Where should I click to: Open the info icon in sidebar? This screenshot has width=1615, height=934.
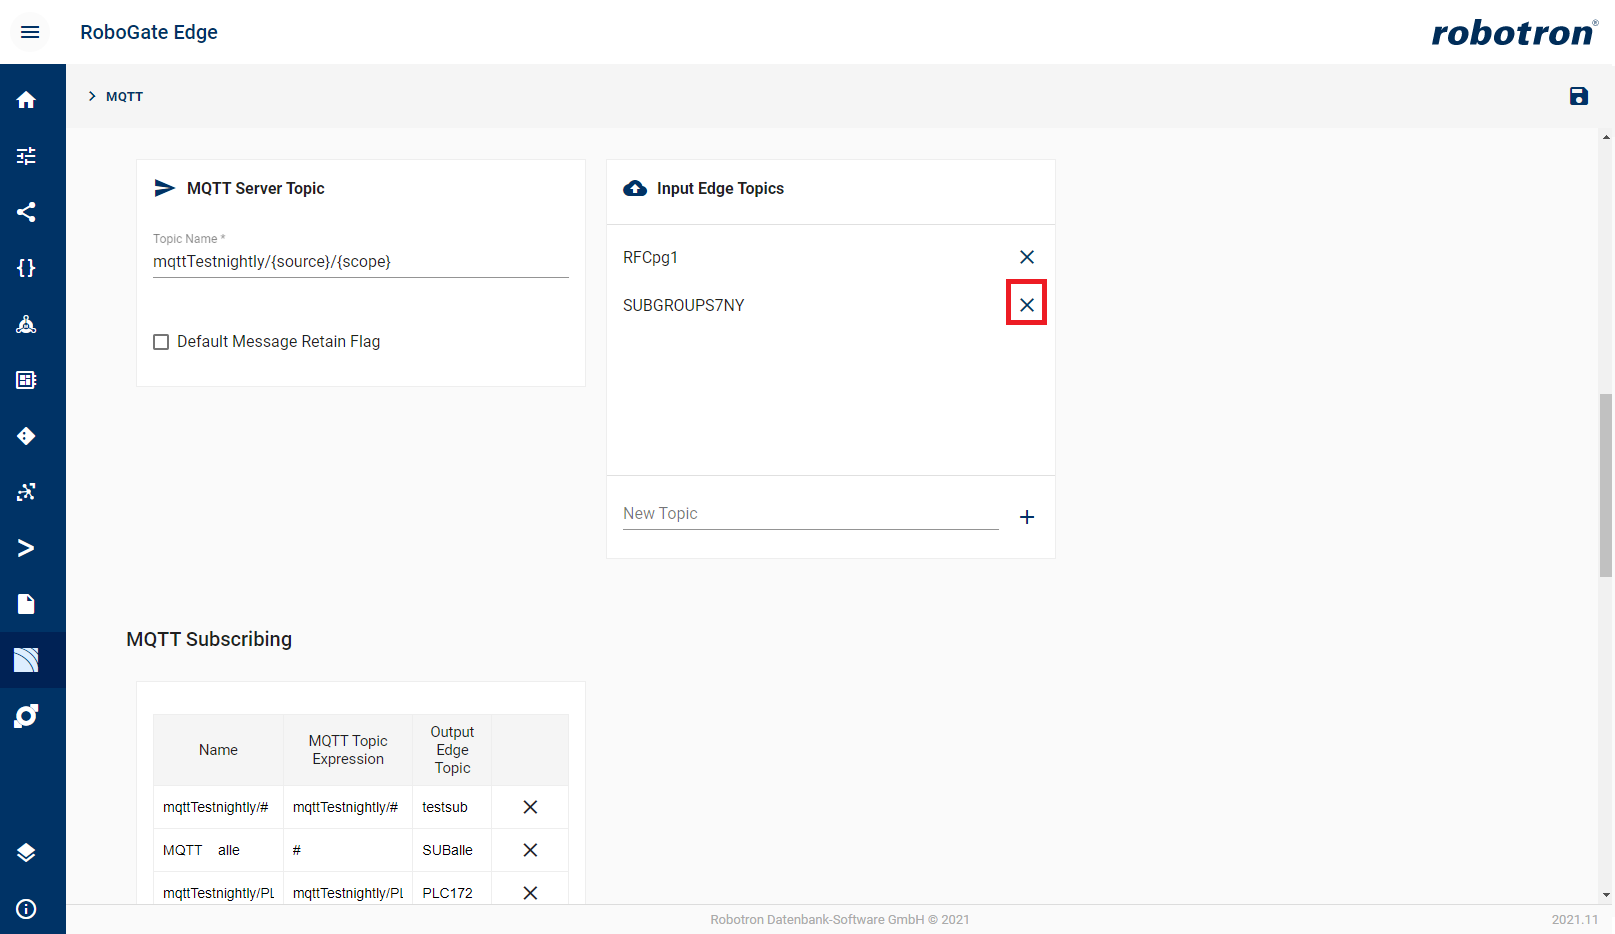click(27, 908)
